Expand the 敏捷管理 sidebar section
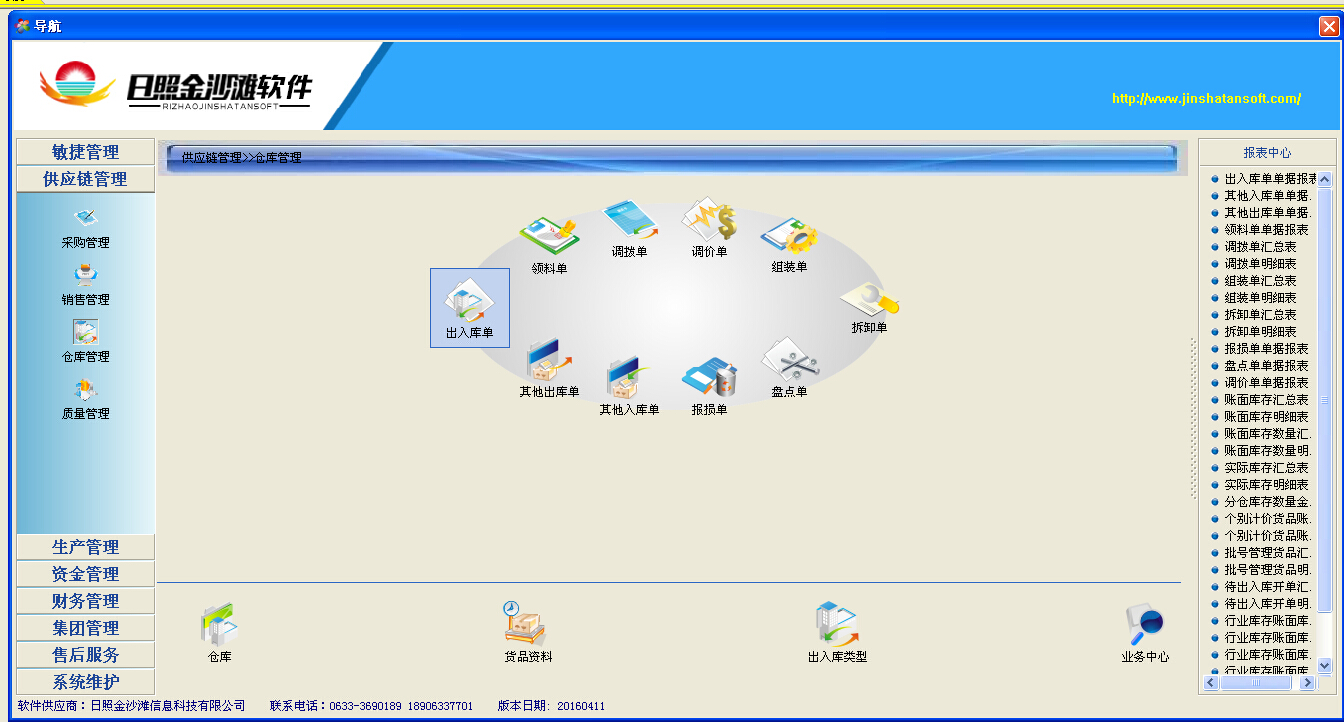This screenshot has height=722, width=1344. 86,152
